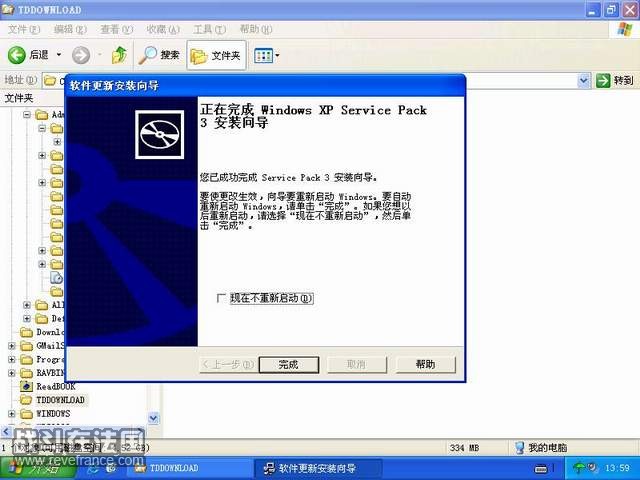
Task: Open address bar dropdown arrow
Action: pyautogui.click(x=584, y=80)
